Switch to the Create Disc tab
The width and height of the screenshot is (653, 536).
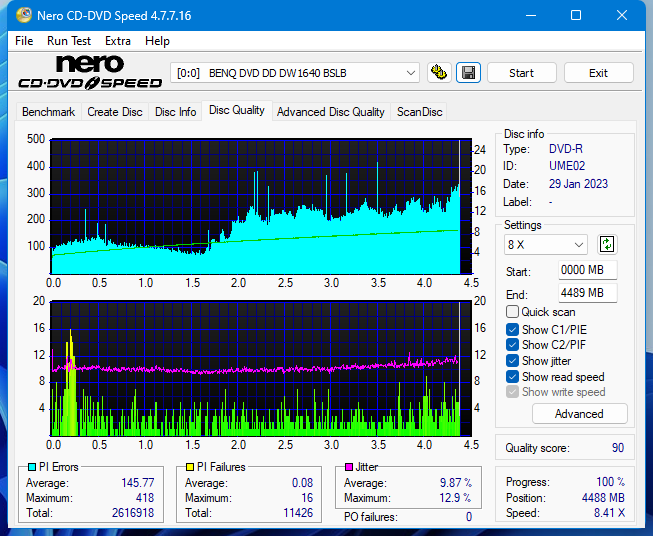115,112
